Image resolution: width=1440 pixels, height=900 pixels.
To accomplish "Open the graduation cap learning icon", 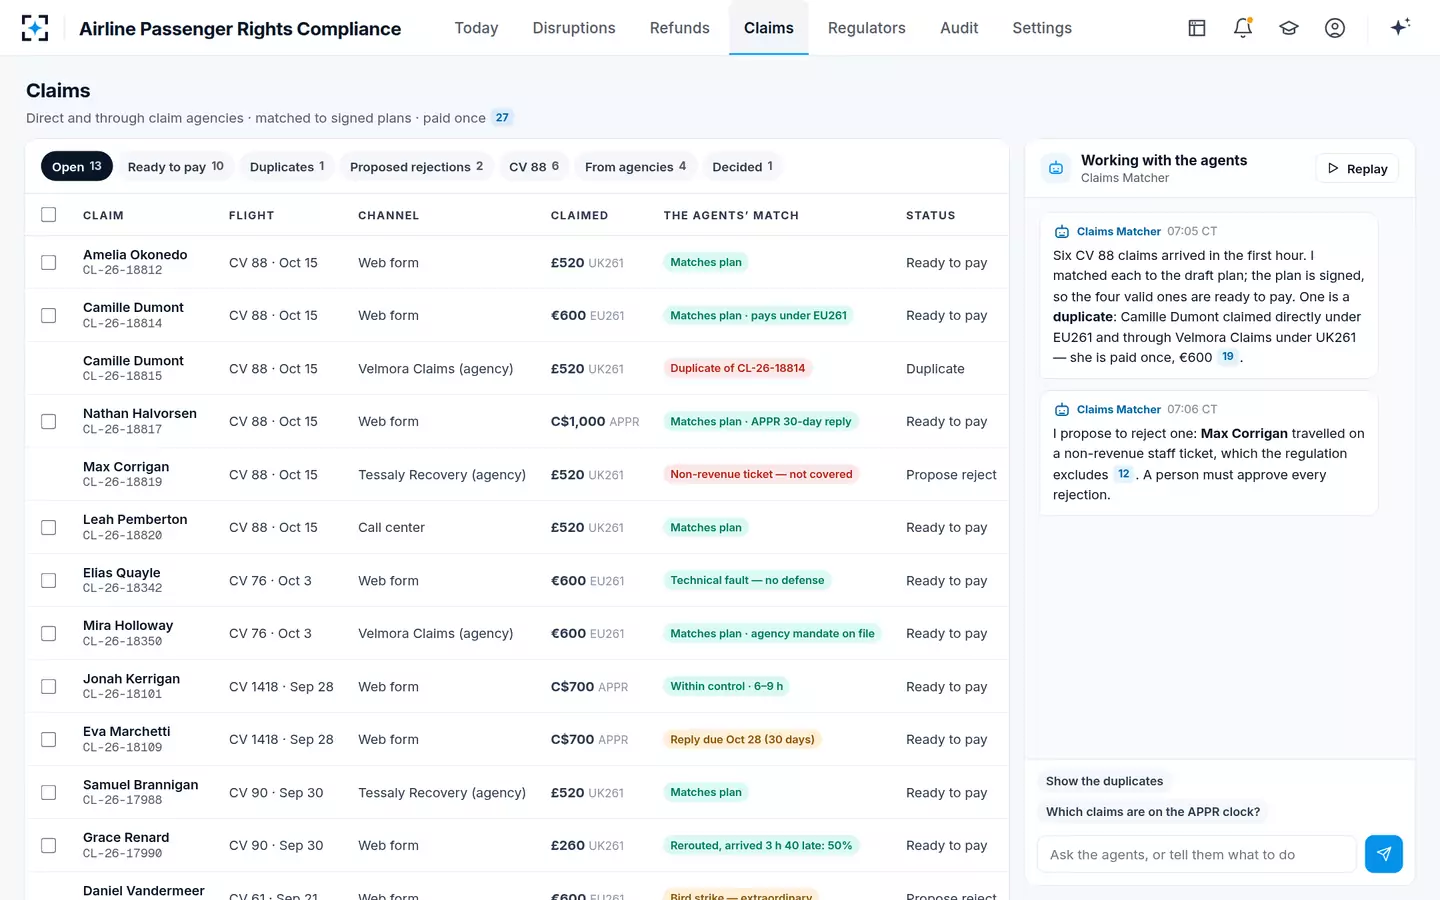I will coord(1289,28).
